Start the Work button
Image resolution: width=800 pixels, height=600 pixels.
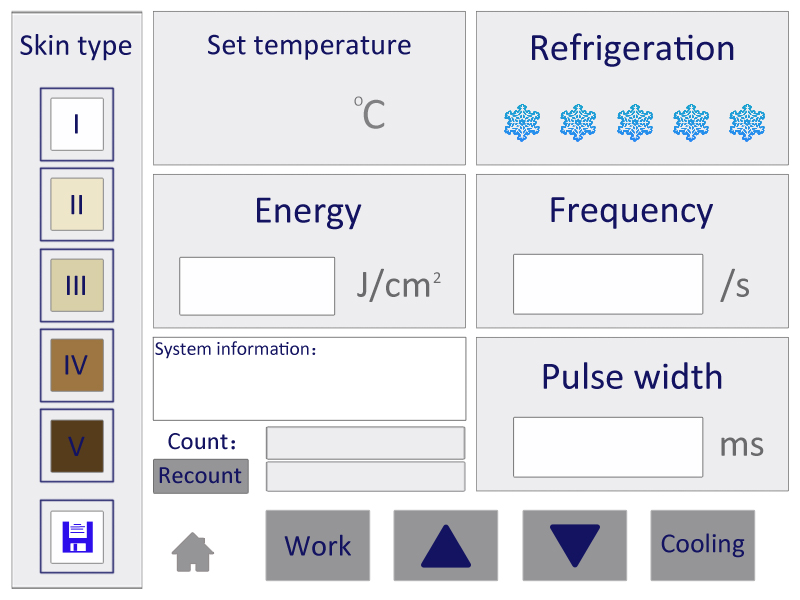tap(317, 545)
